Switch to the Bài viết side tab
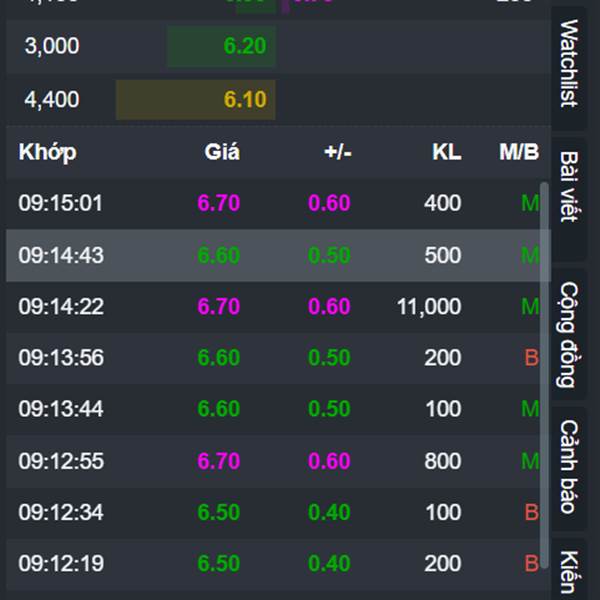This screenshot has width=600, height=600. tap(568, 187)
